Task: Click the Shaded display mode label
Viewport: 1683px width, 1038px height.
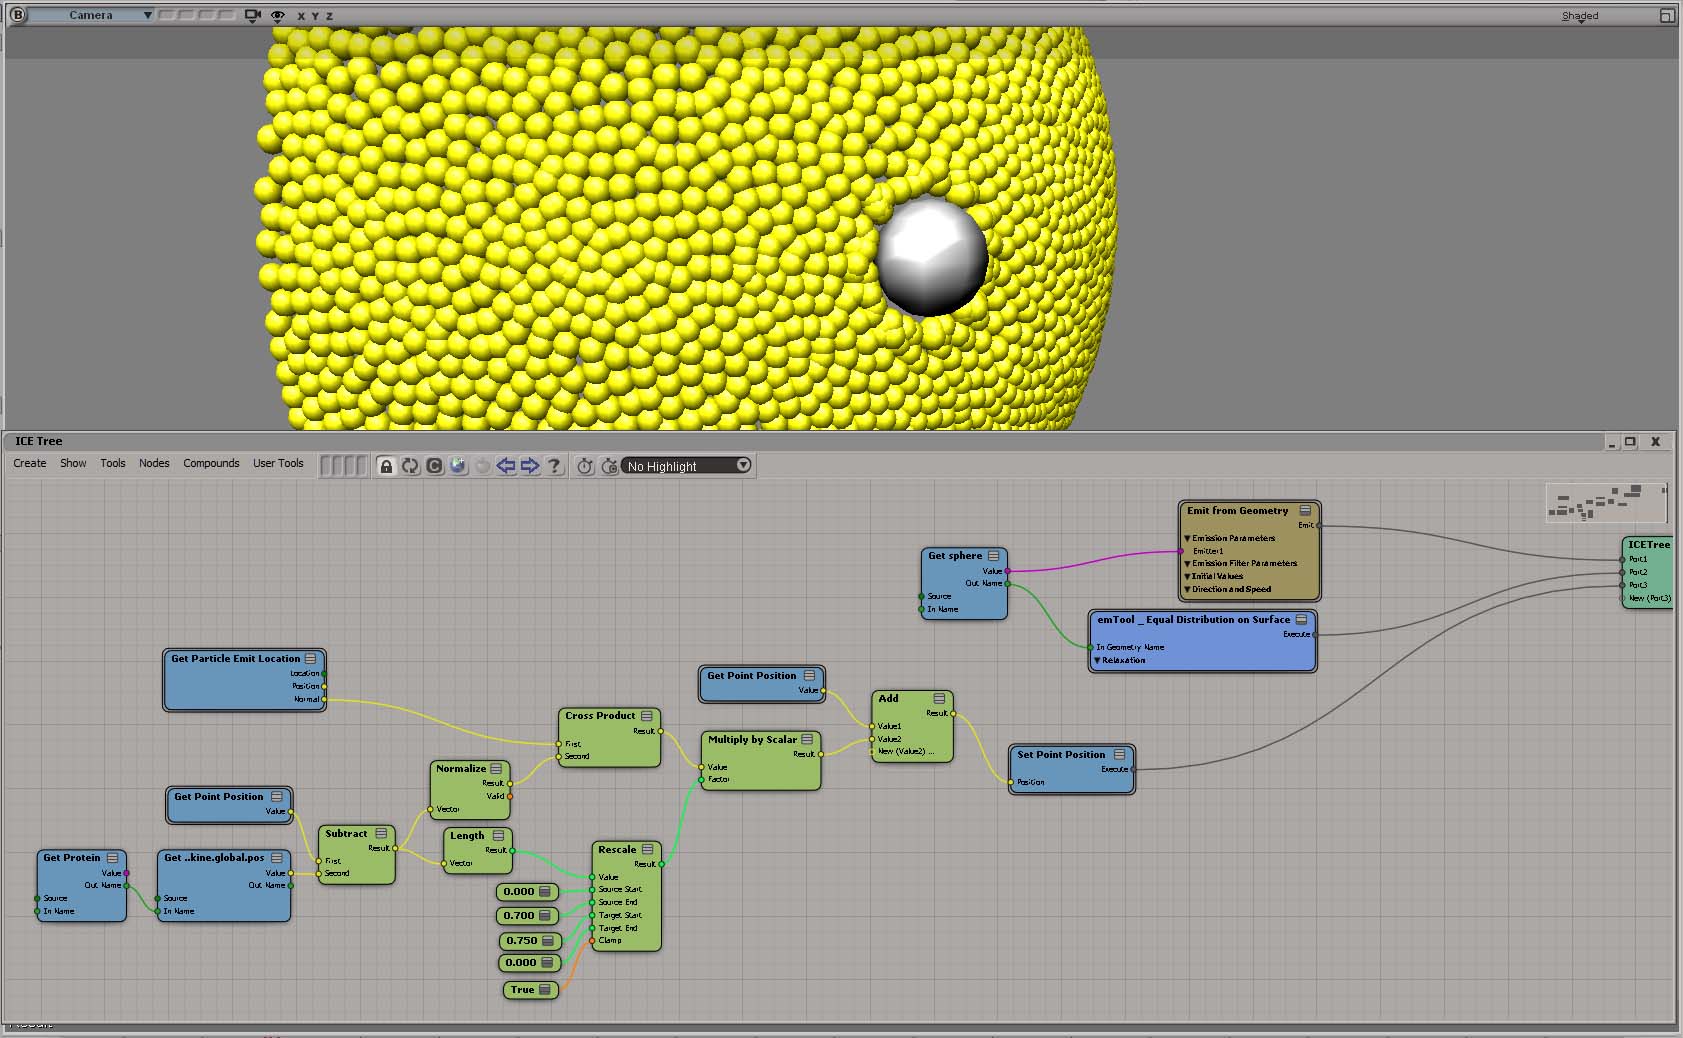Action: [x=1580, y=16]
